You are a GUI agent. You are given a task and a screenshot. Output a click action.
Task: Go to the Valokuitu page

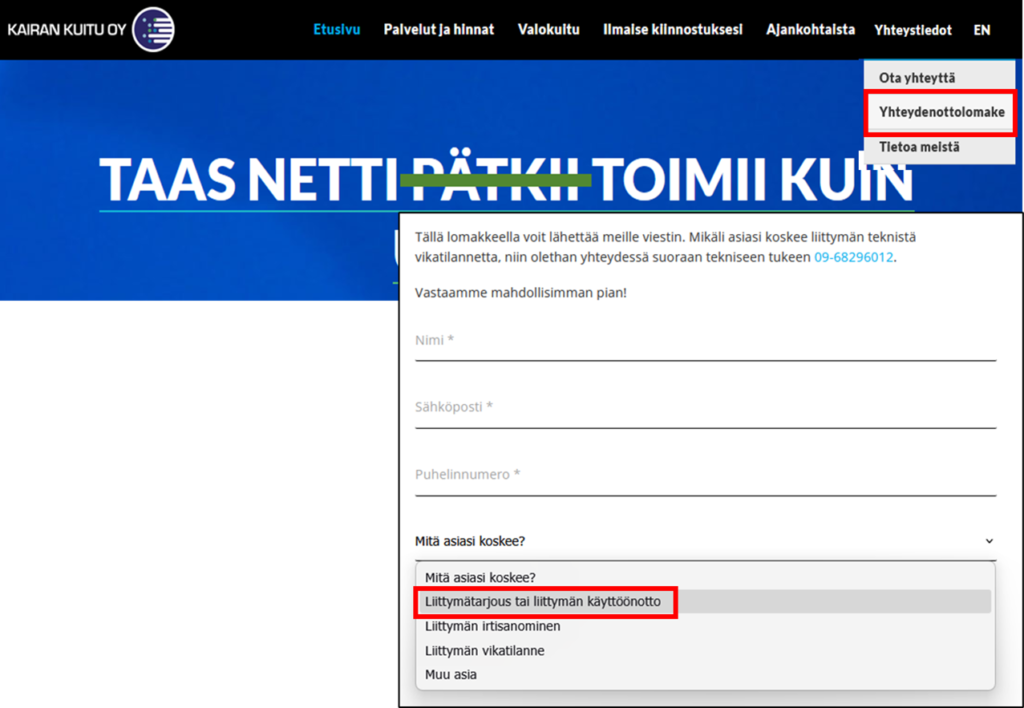(548, 30)
